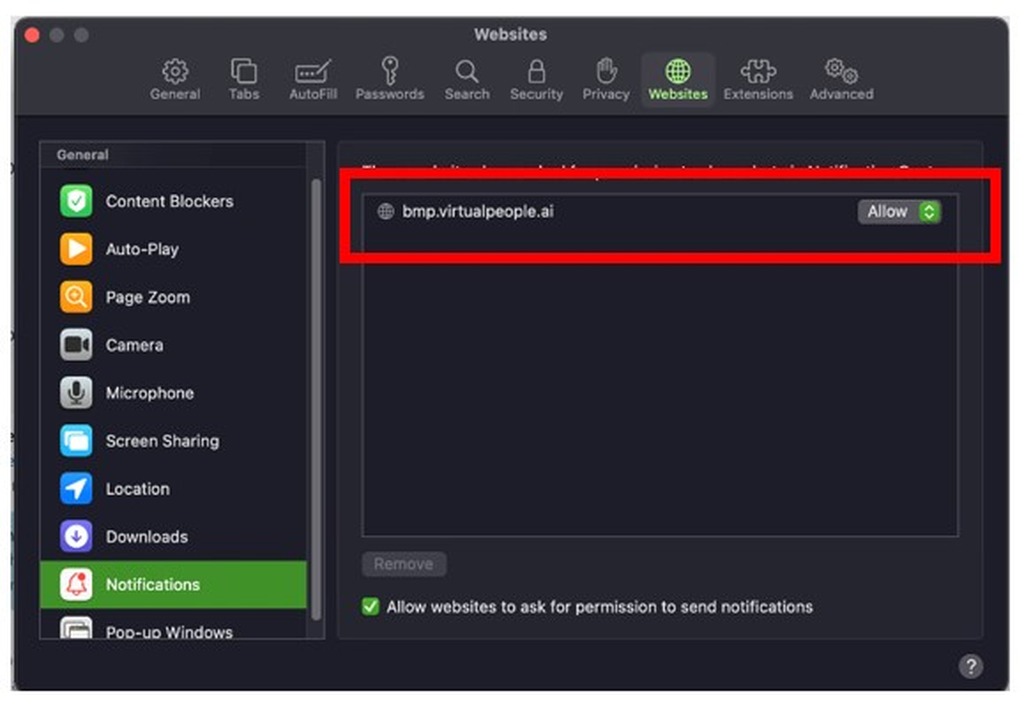Enable websites to ask for notification permission
The image size is (1024, 707).
point(370,607)
